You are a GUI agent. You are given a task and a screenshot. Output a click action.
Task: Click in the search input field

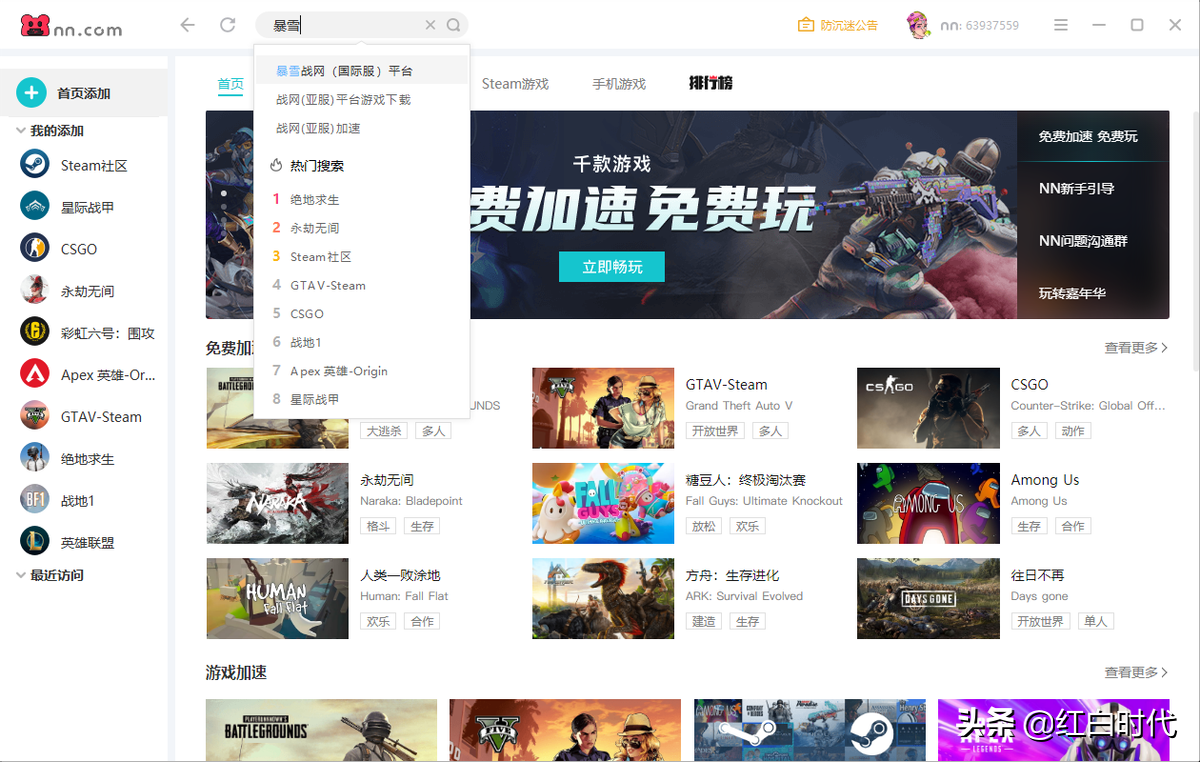(345, 25)
